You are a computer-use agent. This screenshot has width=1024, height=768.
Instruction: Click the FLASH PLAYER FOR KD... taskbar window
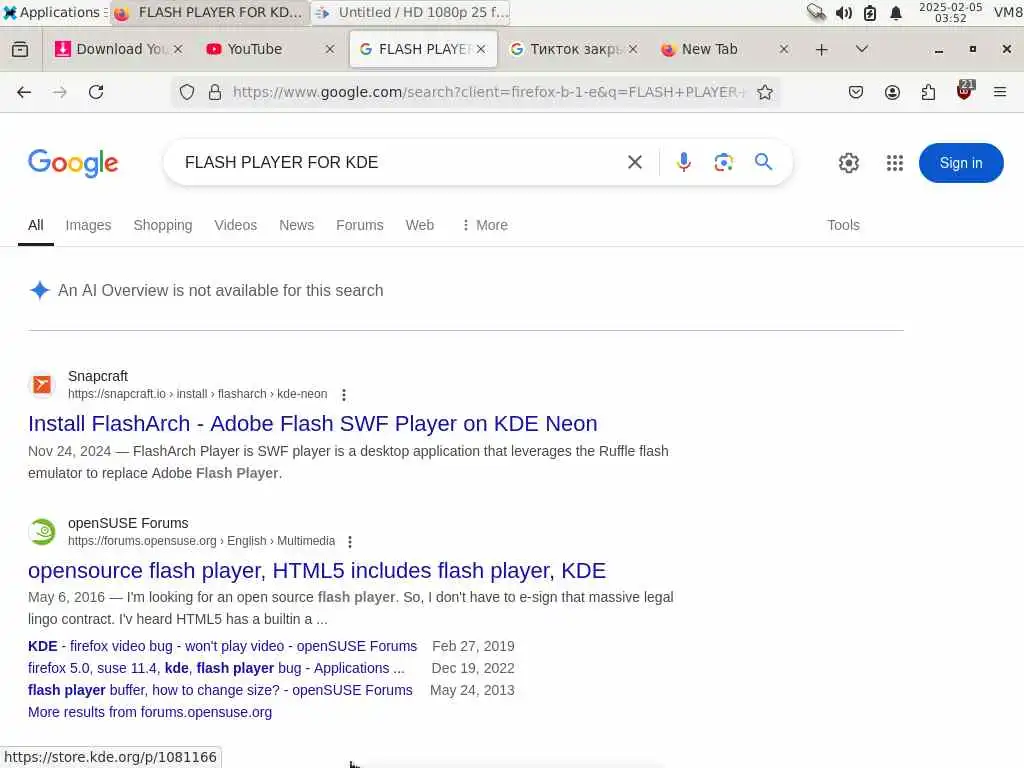tap(209, 12)
